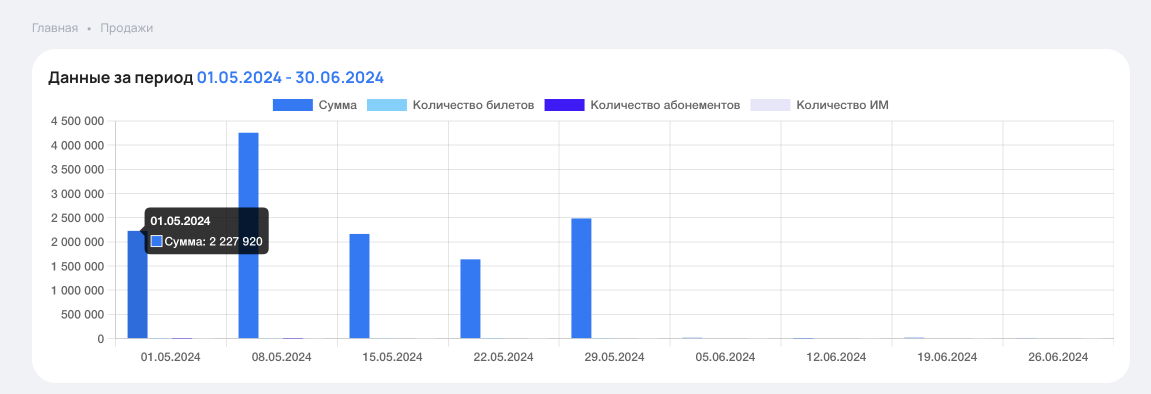Click the y-axis value 4 500 000
This screenshot has height=394, width=1151.
78,121
